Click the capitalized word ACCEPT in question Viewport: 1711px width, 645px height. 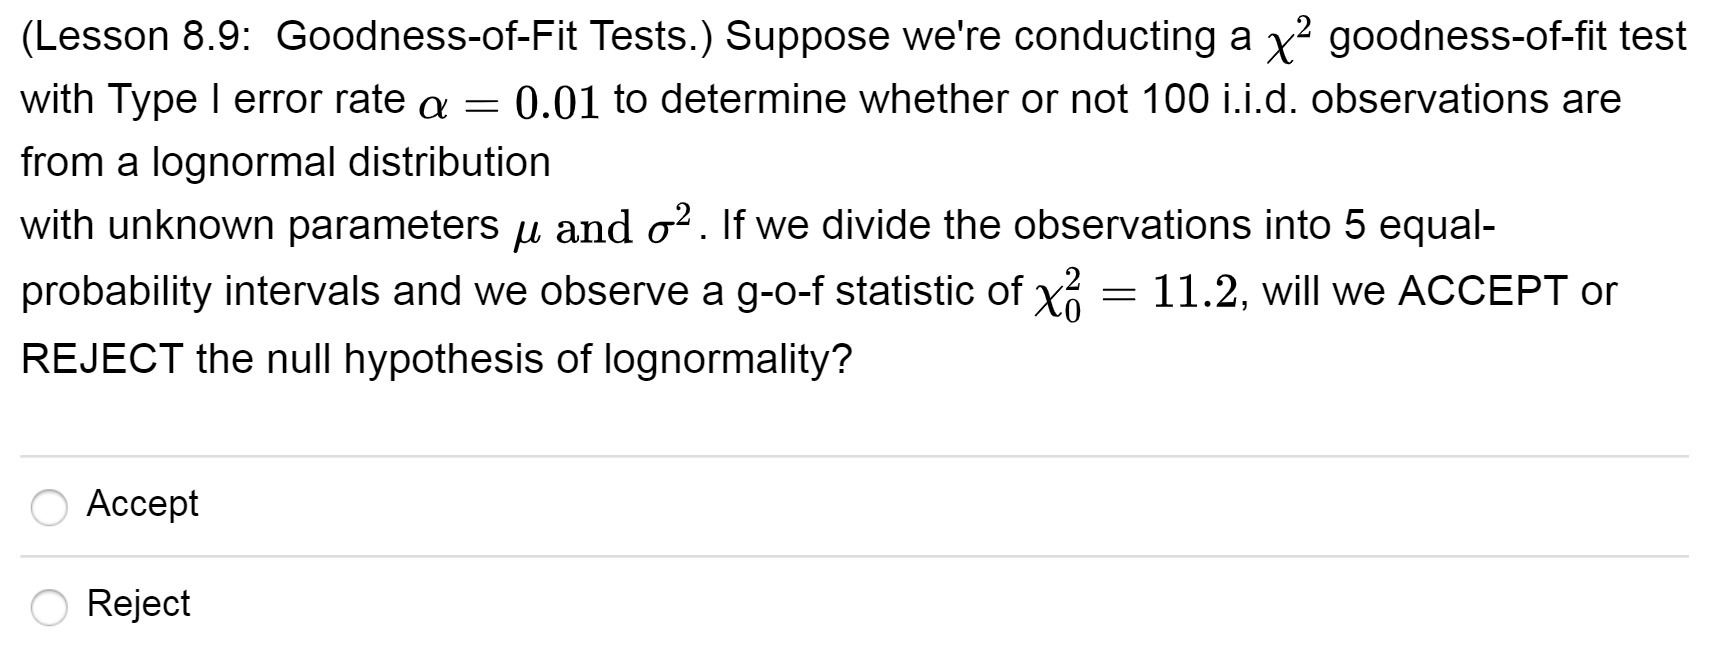point(1483,291)
